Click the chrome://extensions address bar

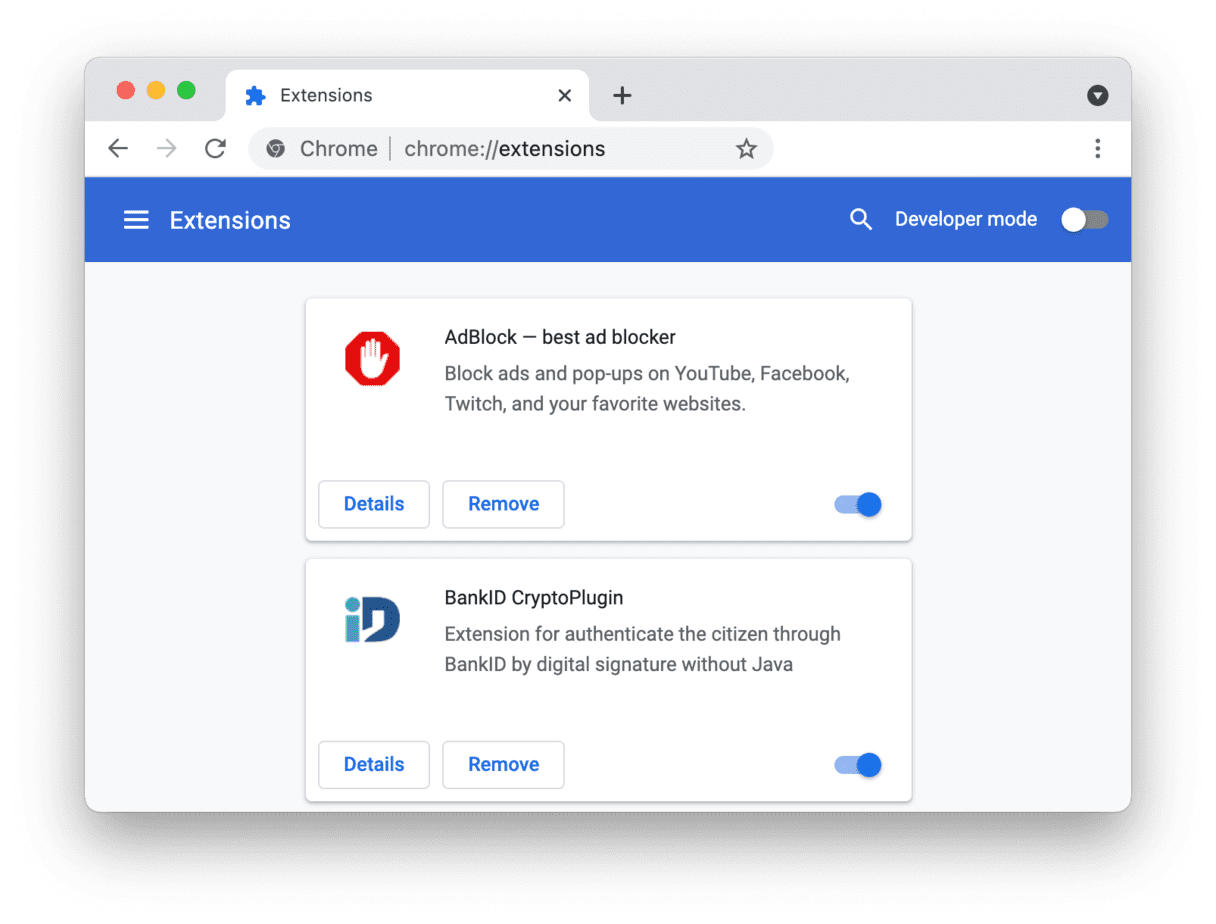coord(510,149)
